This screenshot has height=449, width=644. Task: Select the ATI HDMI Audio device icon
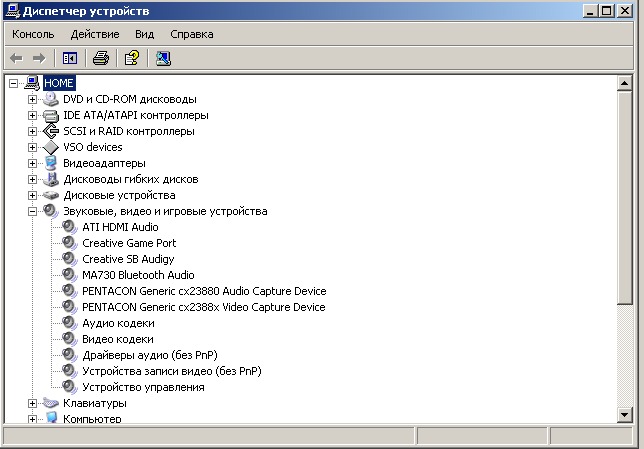click(69, 227)
